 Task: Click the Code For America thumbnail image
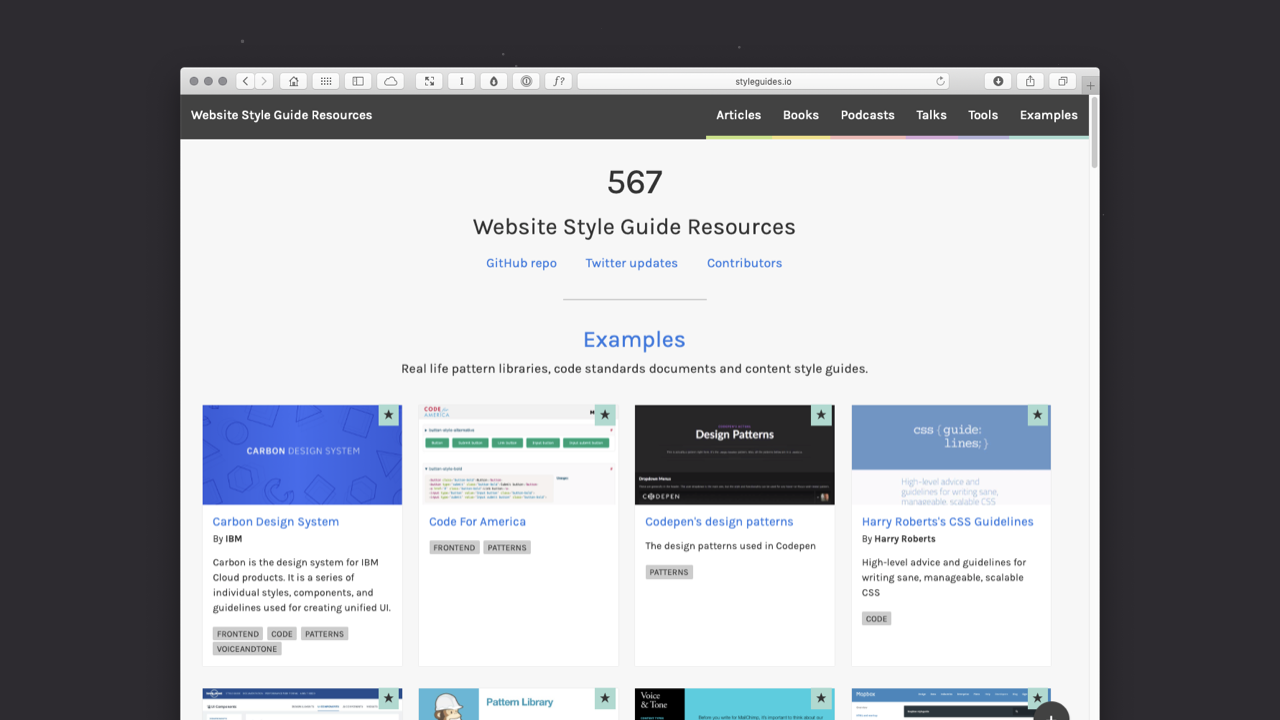pyautogui.click(x=518, y=455)
